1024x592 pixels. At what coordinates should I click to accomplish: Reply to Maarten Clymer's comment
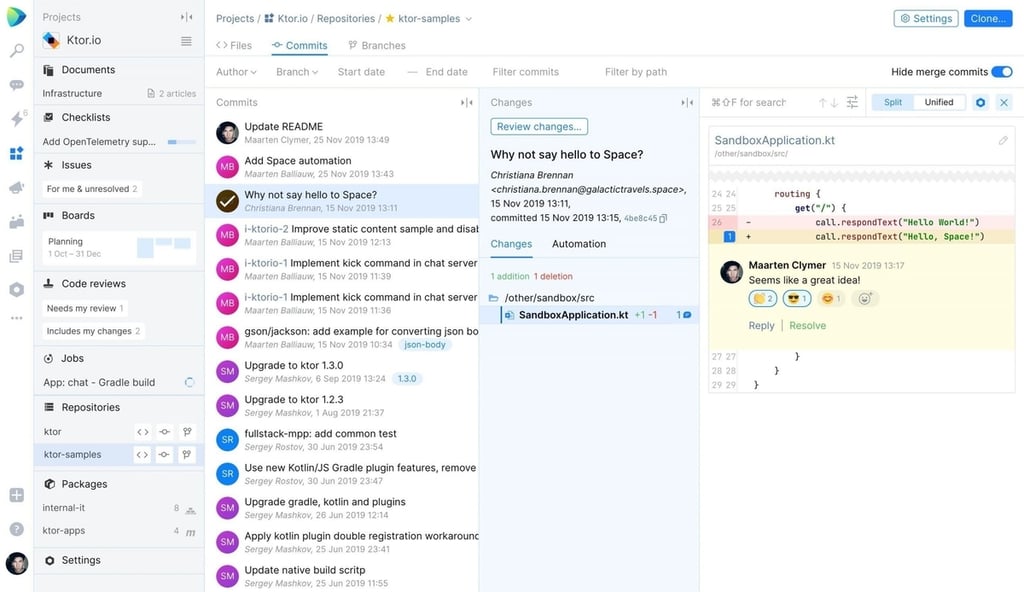pyautogui.click(x=761, y=325)
